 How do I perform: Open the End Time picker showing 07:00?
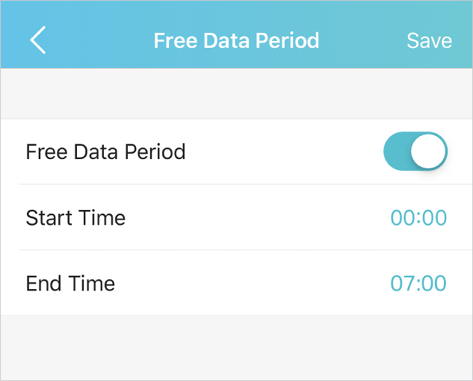[x=418, y=283]
